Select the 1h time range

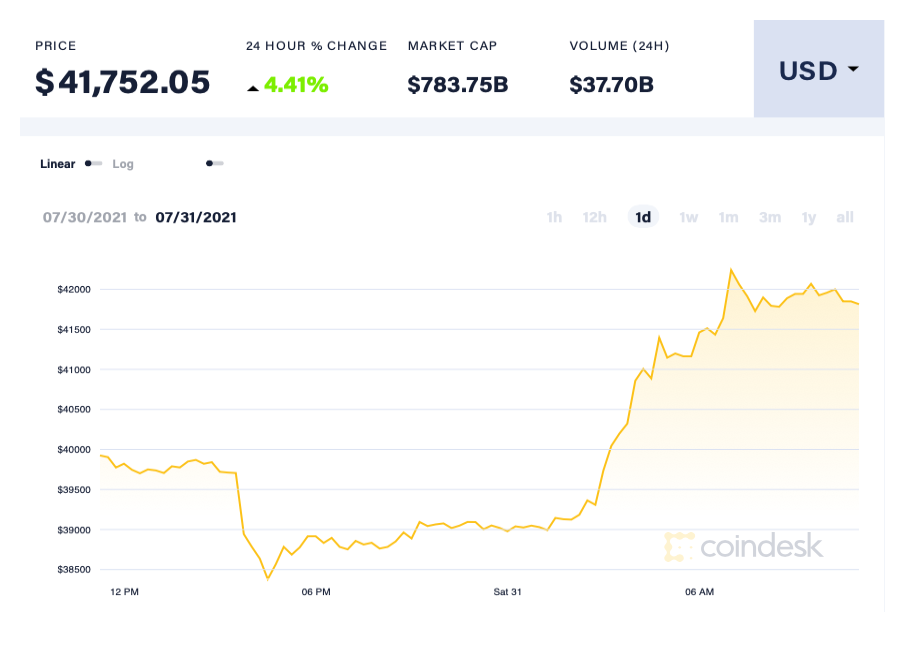554,217
